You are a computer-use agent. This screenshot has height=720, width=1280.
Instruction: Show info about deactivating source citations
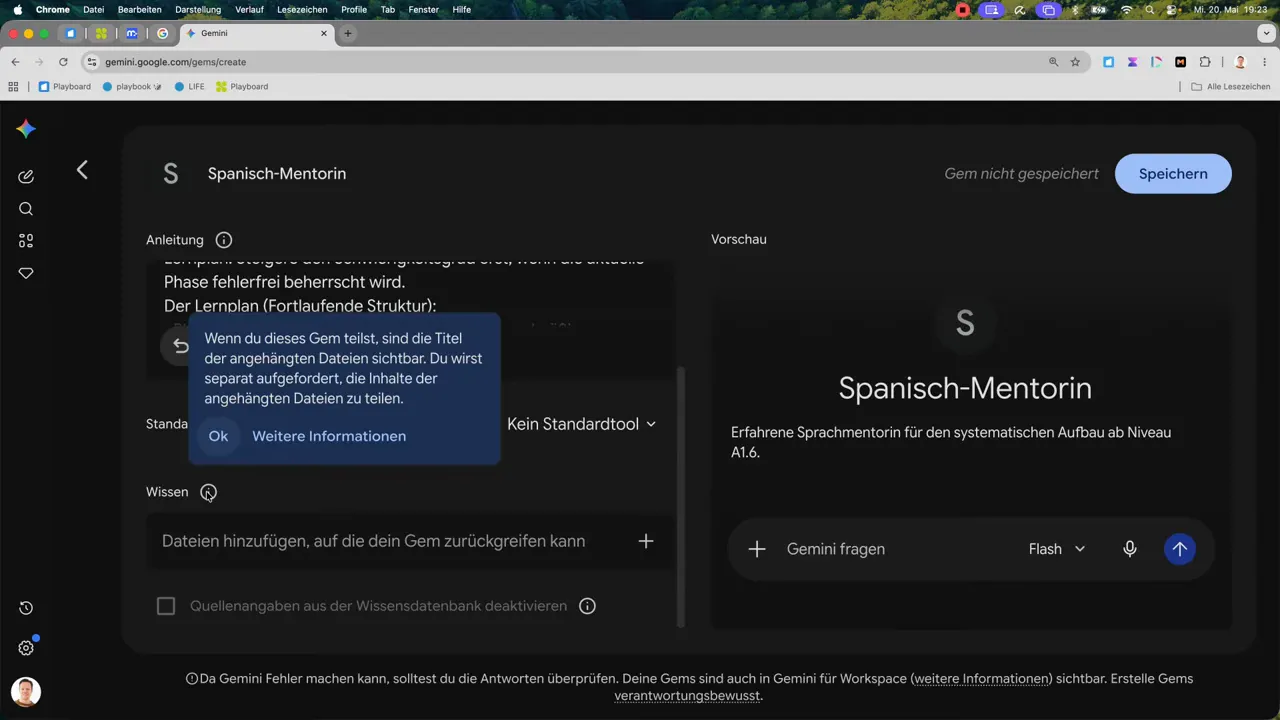tap(588, 606)
